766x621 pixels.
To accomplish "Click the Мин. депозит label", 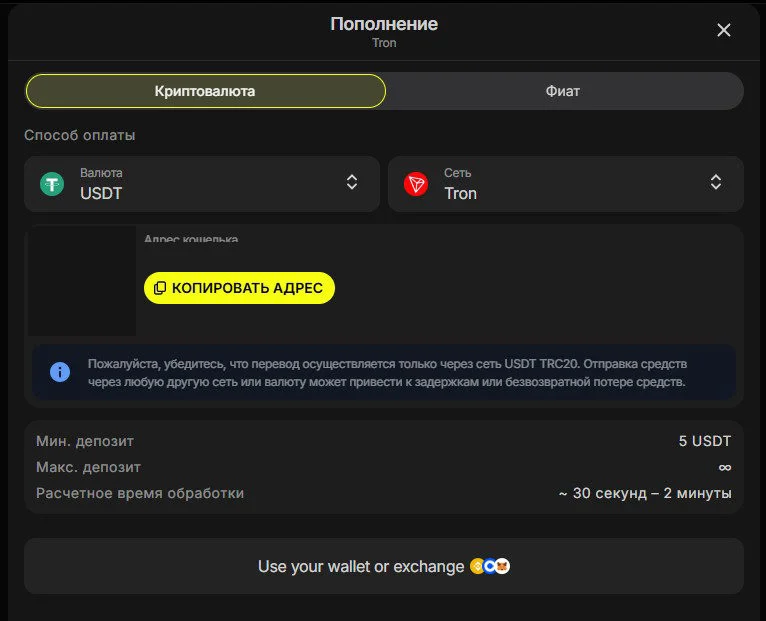I will (85, 441).
